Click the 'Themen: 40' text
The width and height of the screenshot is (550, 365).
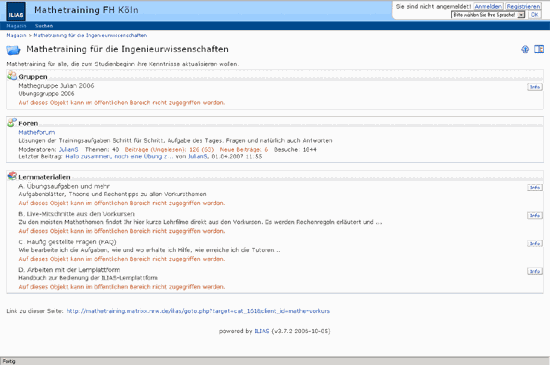click(102, 150)
